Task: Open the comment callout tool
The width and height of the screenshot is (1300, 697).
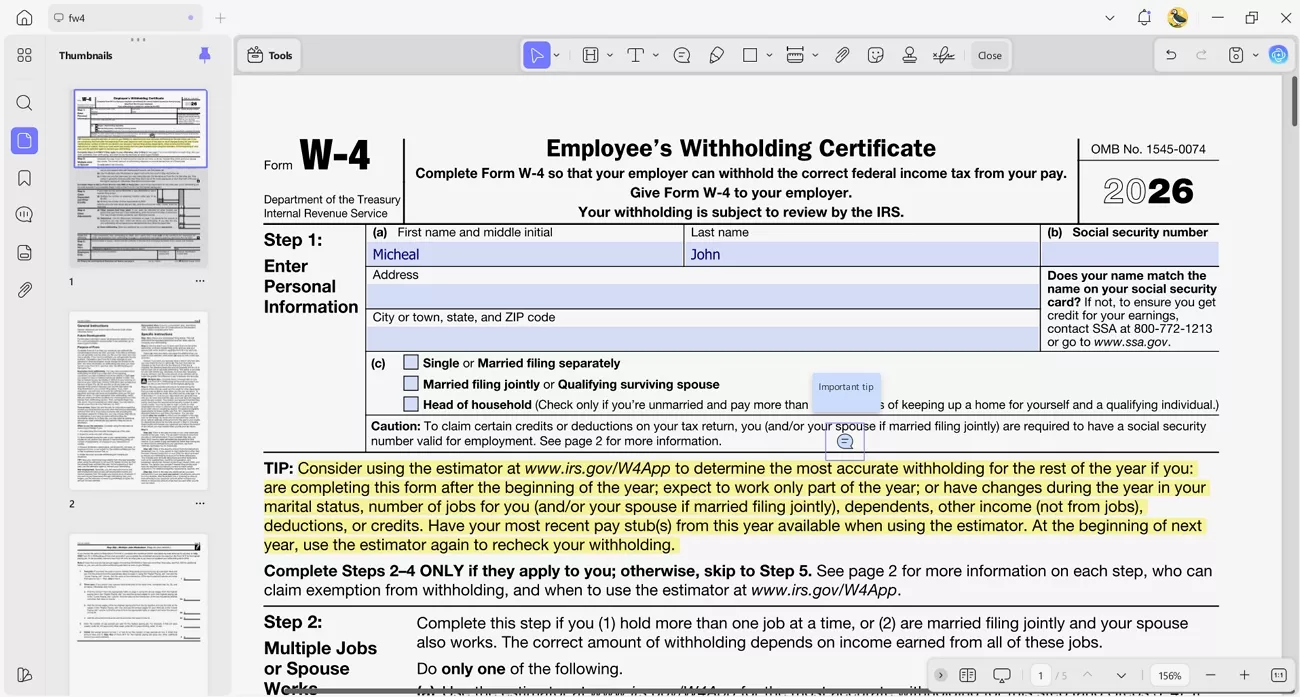Action: coord(681,55)
